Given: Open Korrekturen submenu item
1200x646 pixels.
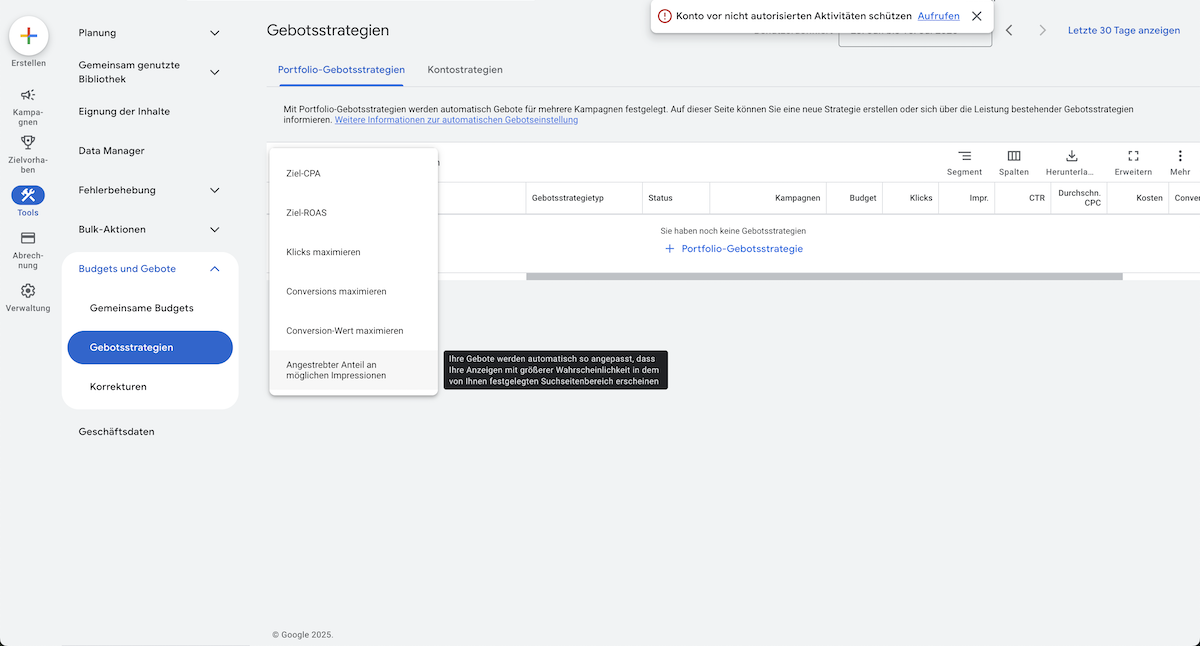Looking at the screenshot, I should click(118, 386).
